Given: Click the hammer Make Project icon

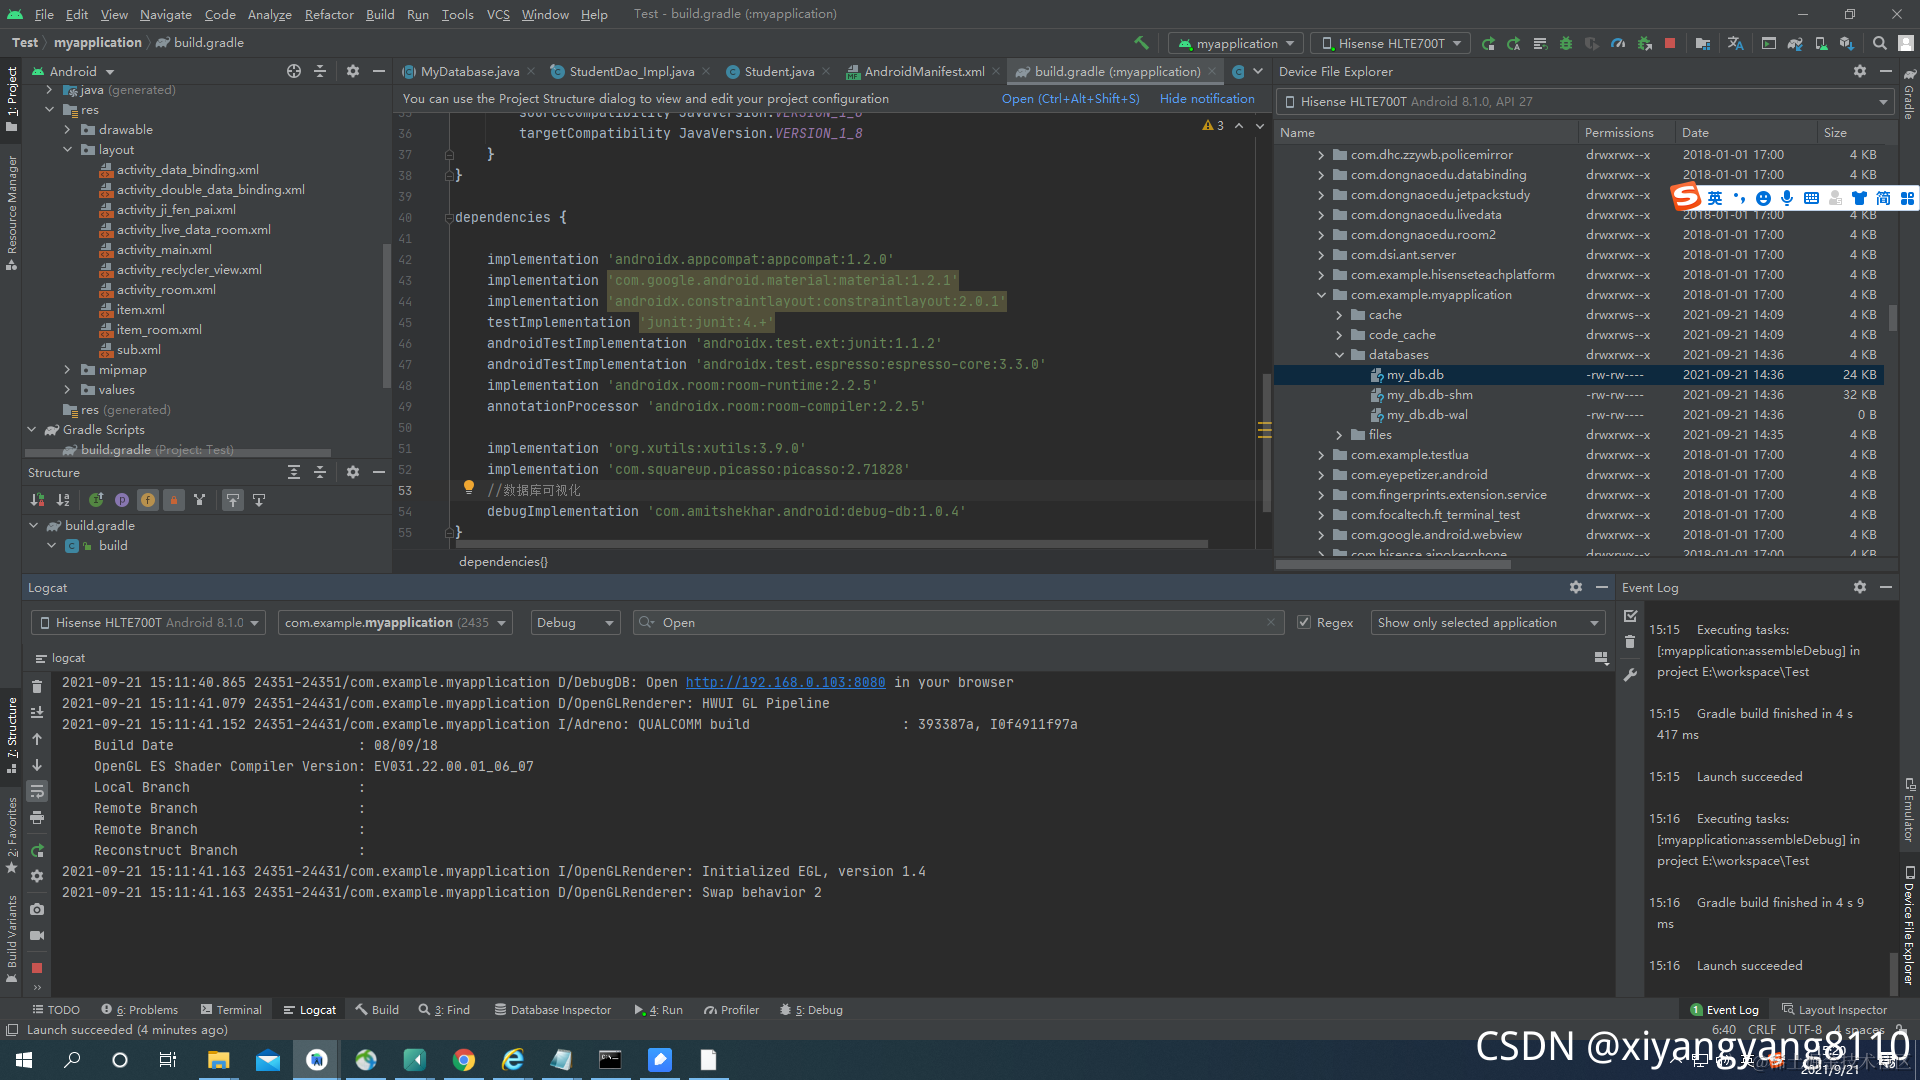Looking at the screenshot, I should click(x=1141, y=43).
